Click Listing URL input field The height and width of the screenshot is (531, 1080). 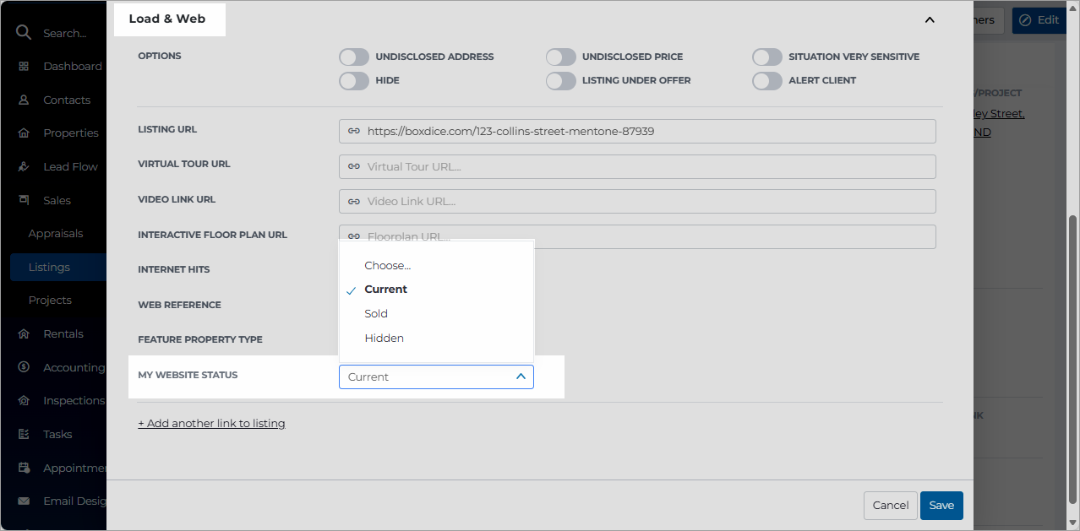pos(637,131)
